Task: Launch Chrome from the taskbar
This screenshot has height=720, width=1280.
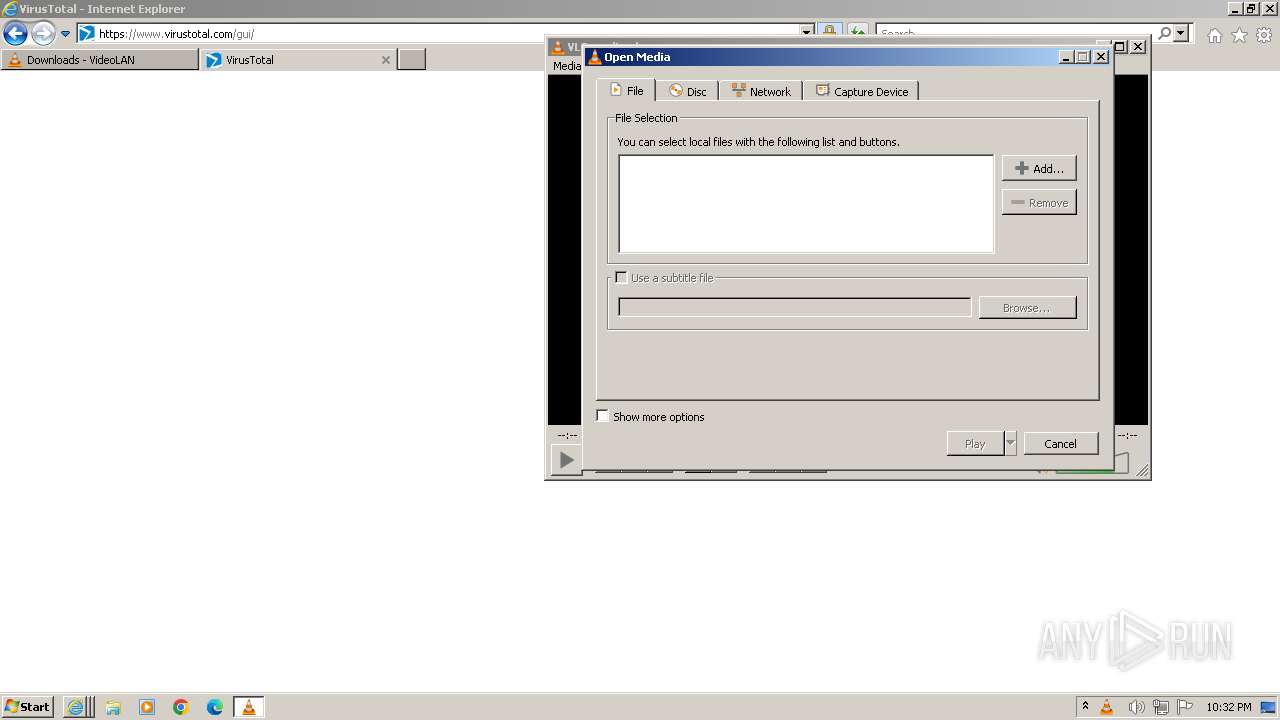Action: coord(181,707)
